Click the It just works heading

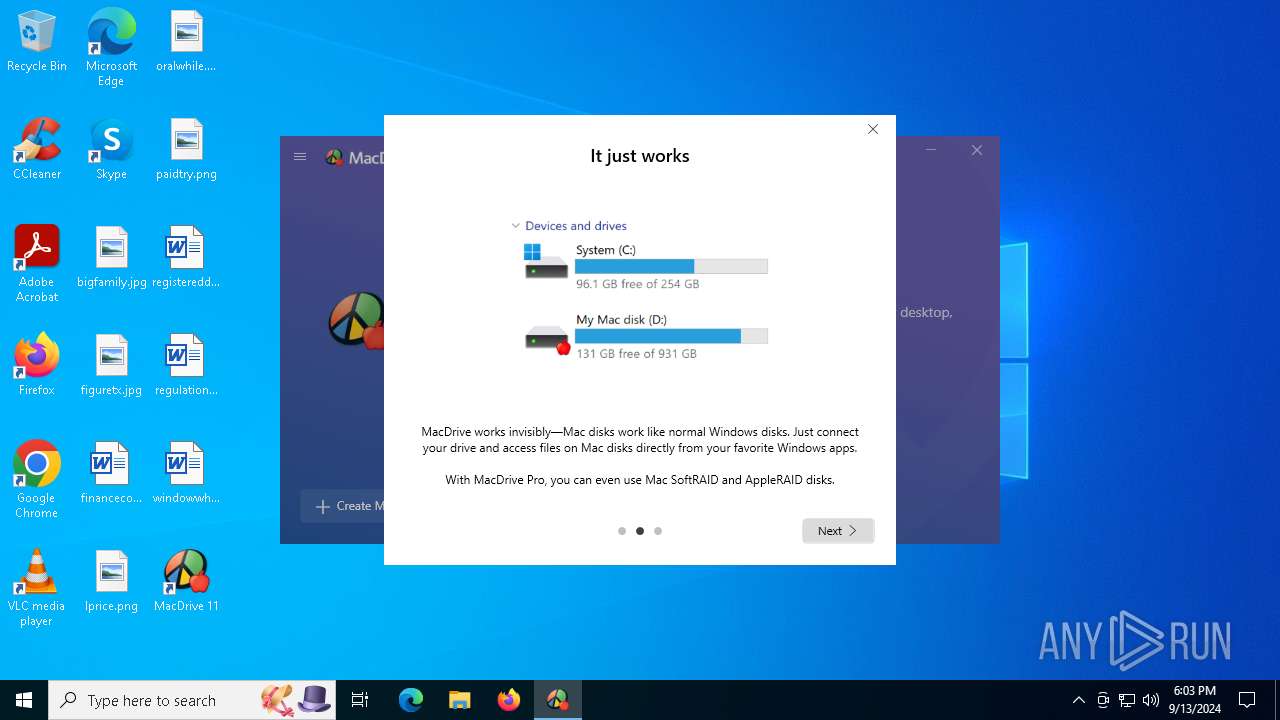(x=640, y=156)
